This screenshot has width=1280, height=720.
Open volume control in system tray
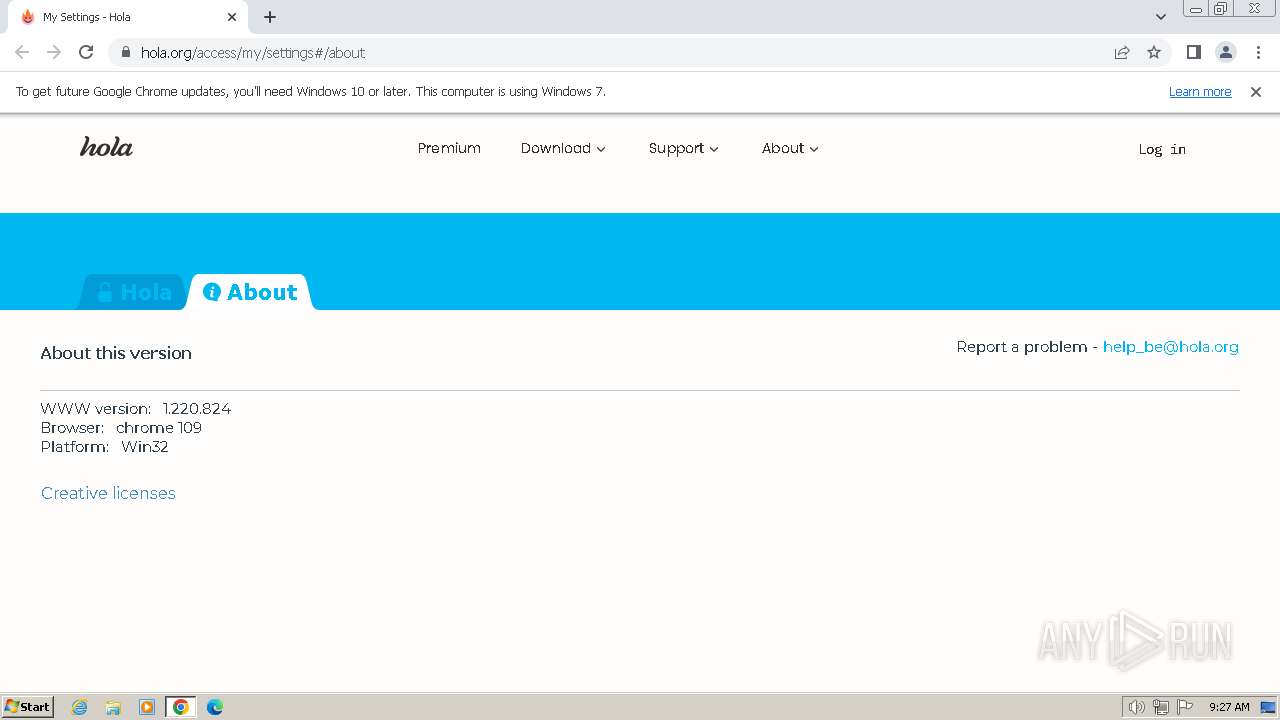(1137, 707)
